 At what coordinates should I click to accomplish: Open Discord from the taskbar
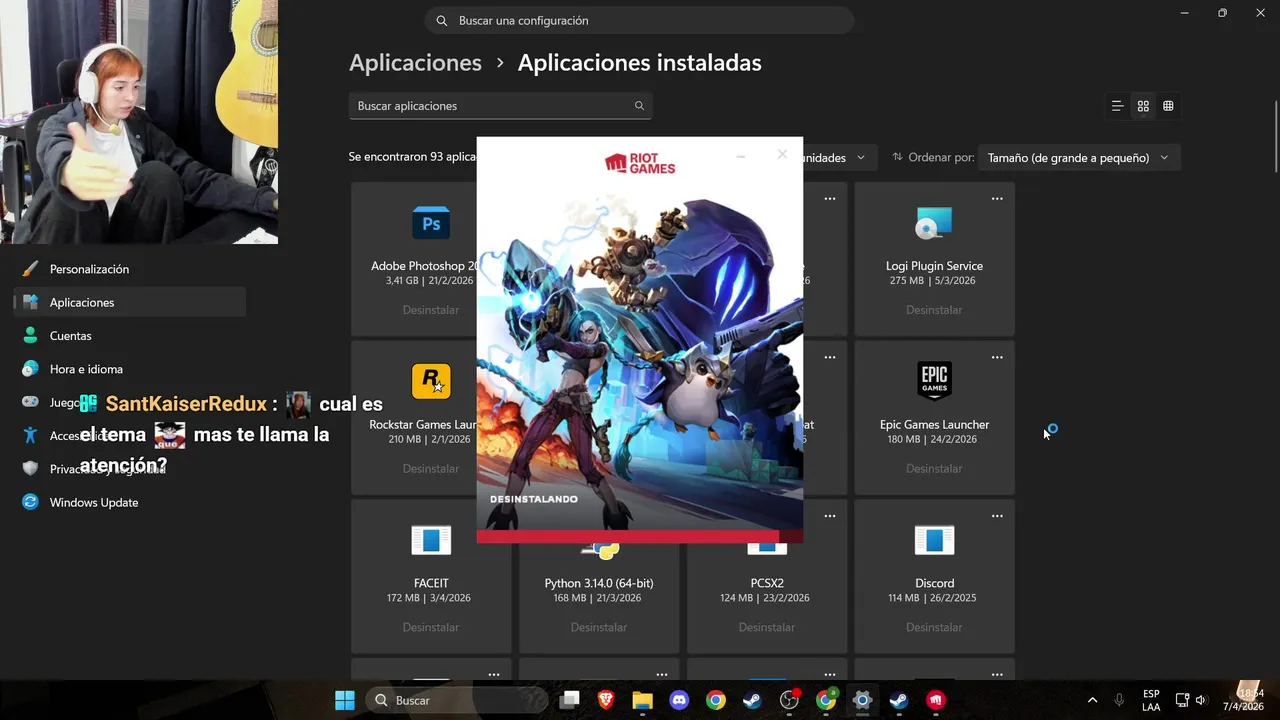point(679,700)
